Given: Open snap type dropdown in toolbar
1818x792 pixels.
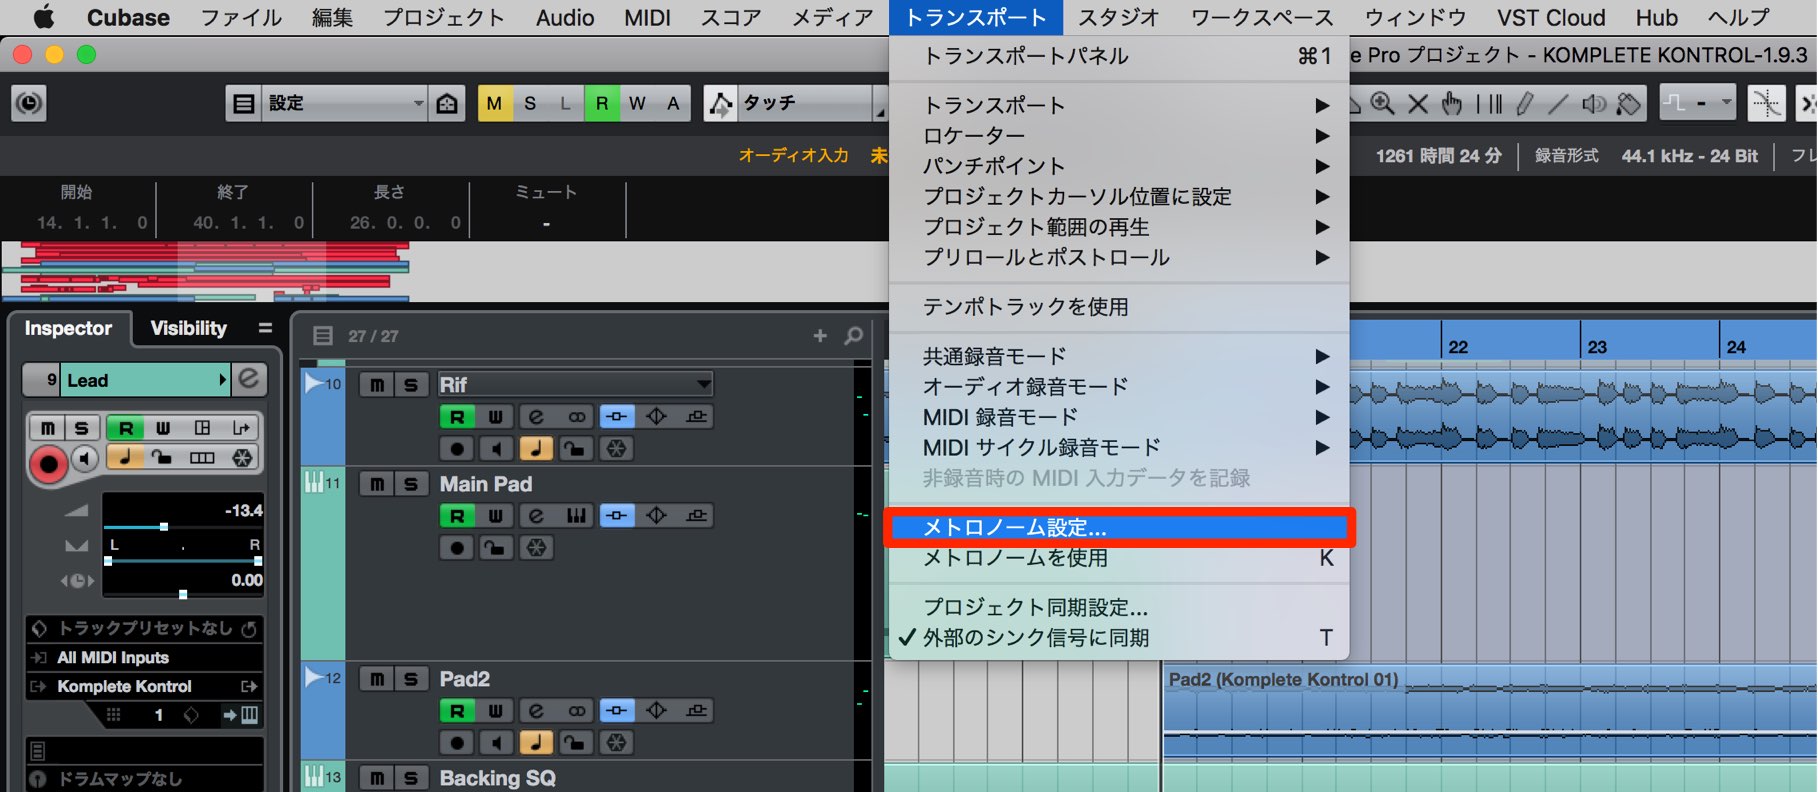Looking at the screenshot, I should [x=1697, y=103].
